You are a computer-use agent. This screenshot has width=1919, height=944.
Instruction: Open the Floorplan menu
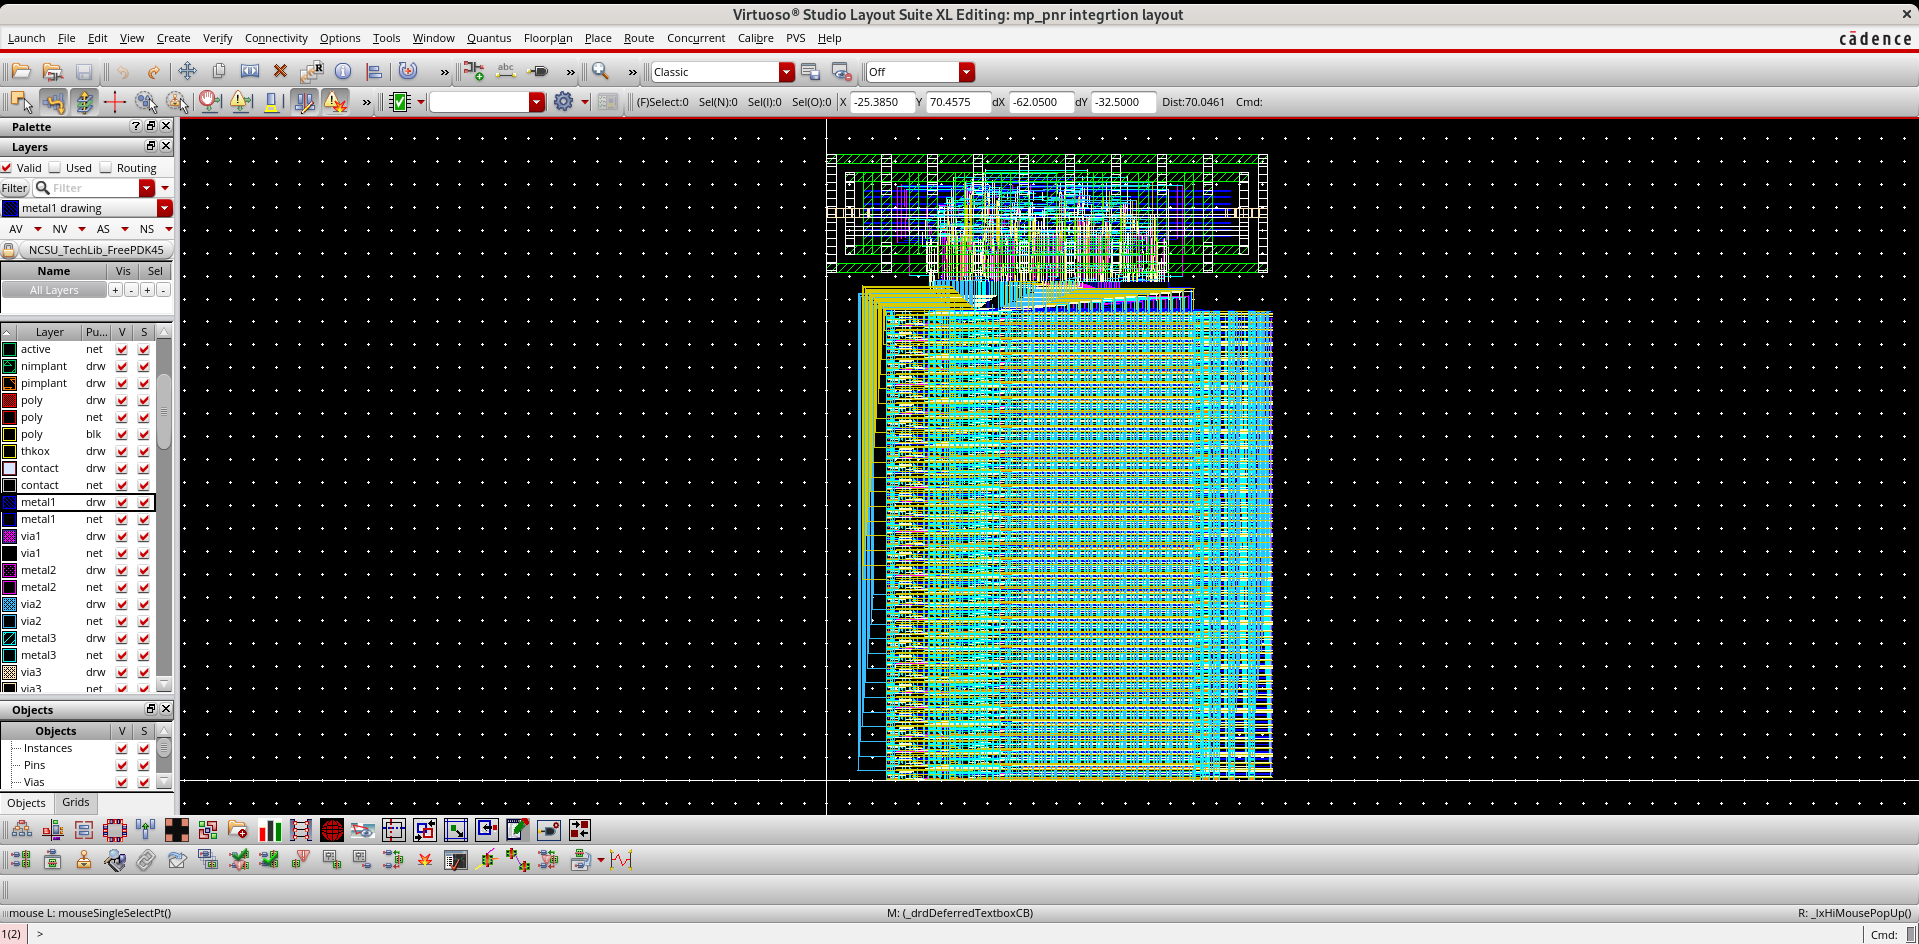pos(548,38)
